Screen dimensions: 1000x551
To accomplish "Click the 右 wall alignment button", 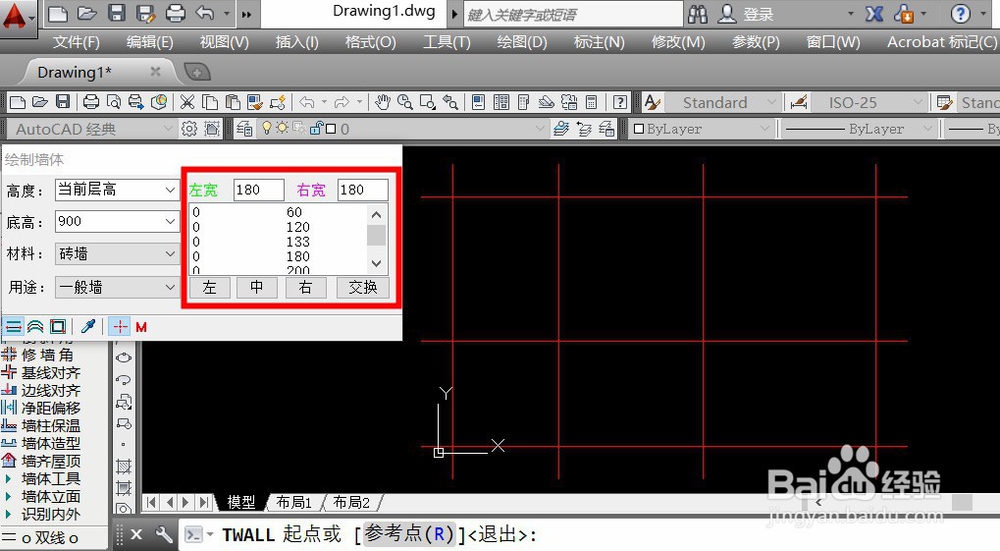I will 305,288.
